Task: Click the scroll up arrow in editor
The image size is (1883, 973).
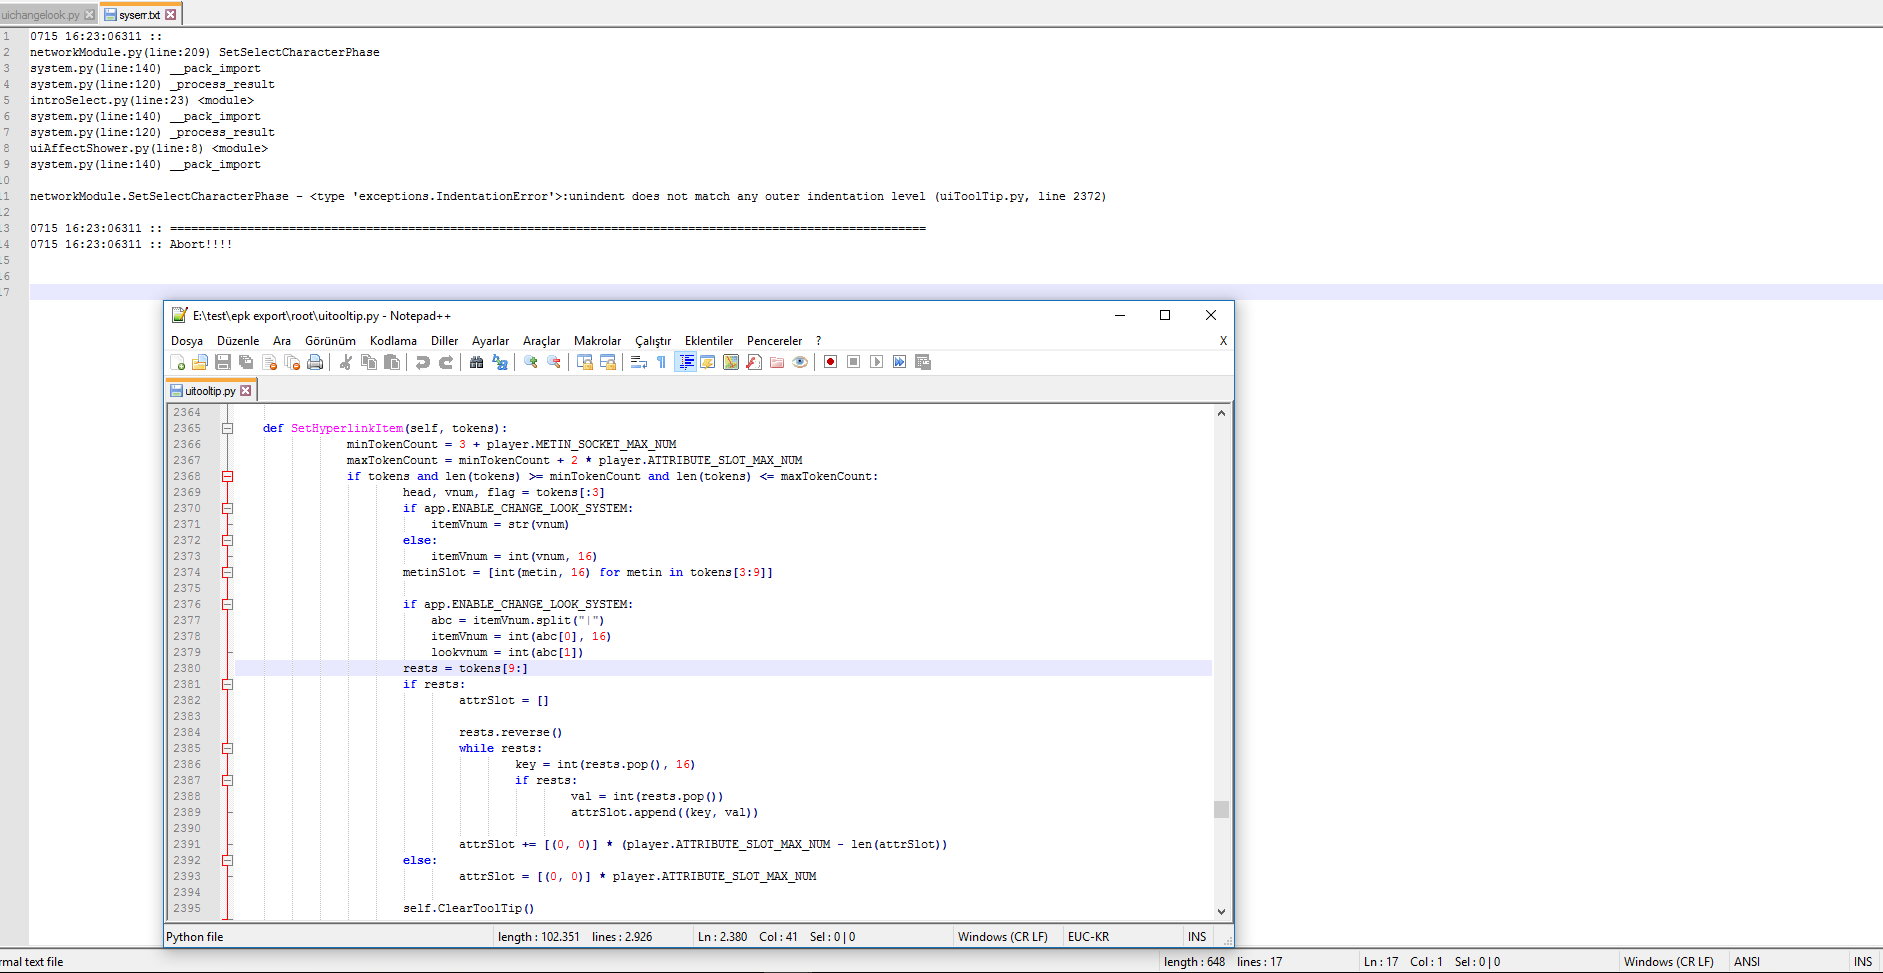Action: click(1221, 413)
